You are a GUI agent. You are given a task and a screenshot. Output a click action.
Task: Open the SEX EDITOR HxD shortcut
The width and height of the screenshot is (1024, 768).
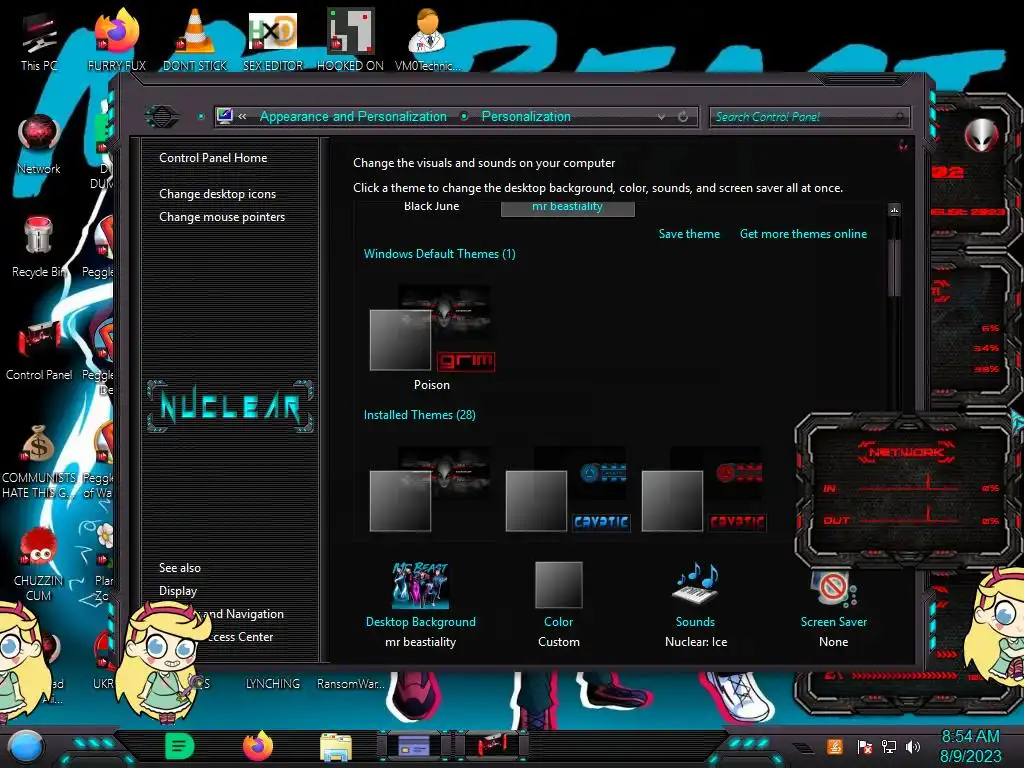(273, 39)
